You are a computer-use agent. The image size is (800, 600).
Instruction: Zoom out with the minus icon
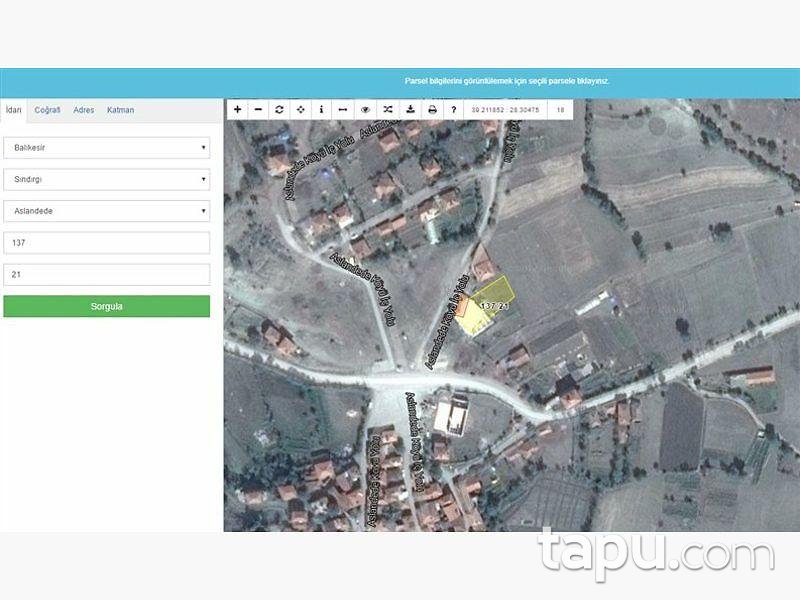258,110
